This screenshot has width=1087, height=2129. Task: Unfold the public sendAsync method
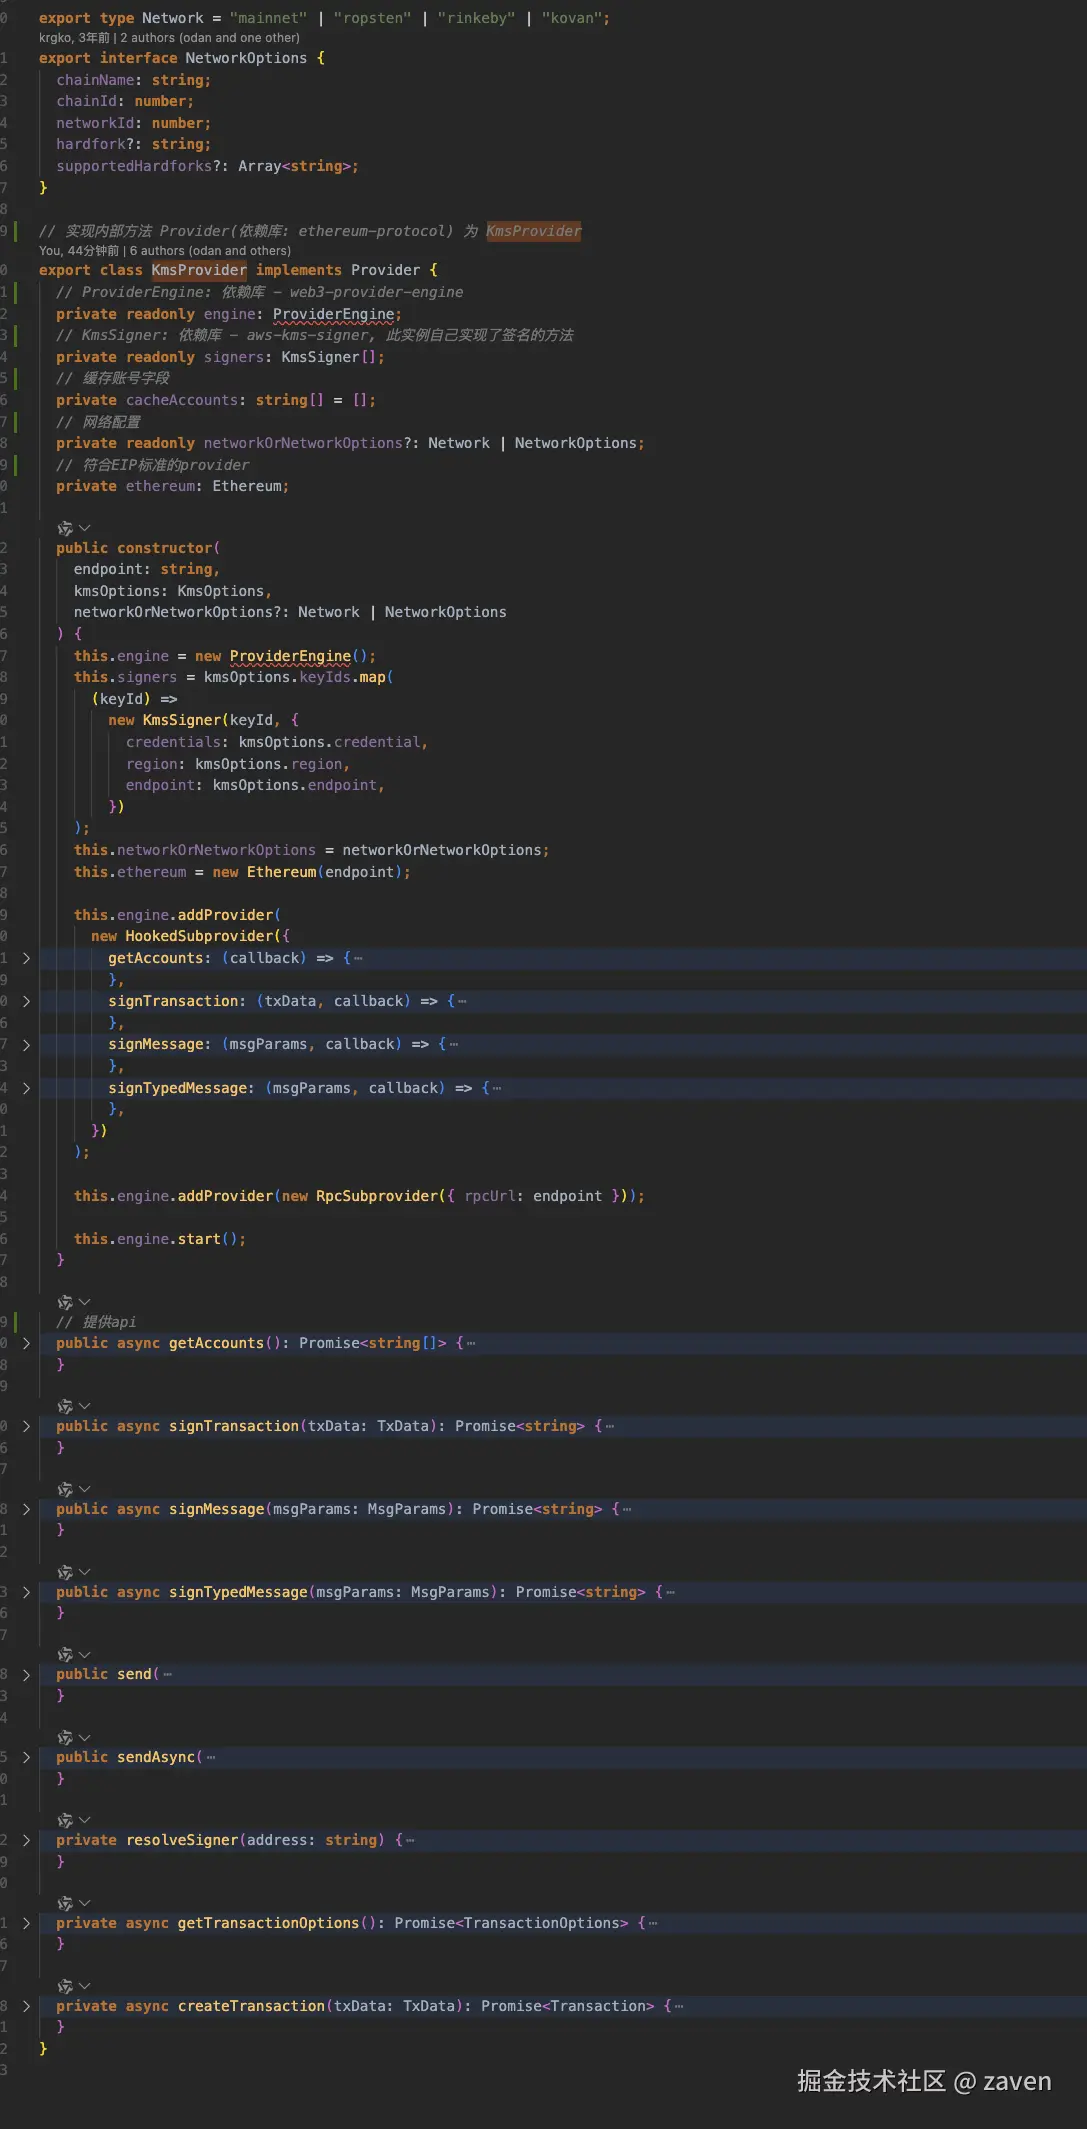click(x=26, y=1757)
